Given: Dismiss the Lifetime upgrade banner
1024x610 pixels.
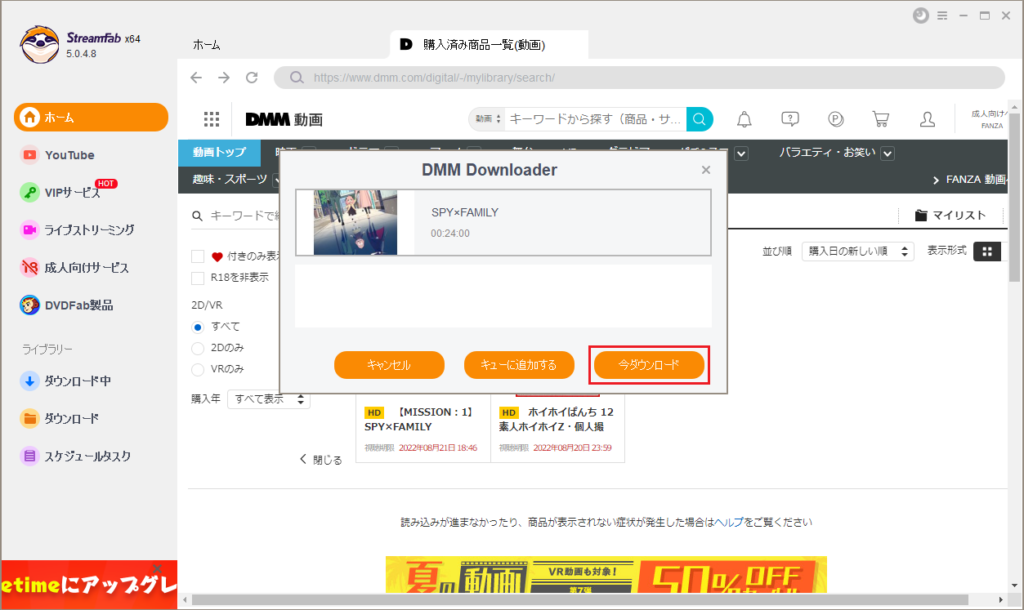Looking at the screenshot, I should pos(157,568).
